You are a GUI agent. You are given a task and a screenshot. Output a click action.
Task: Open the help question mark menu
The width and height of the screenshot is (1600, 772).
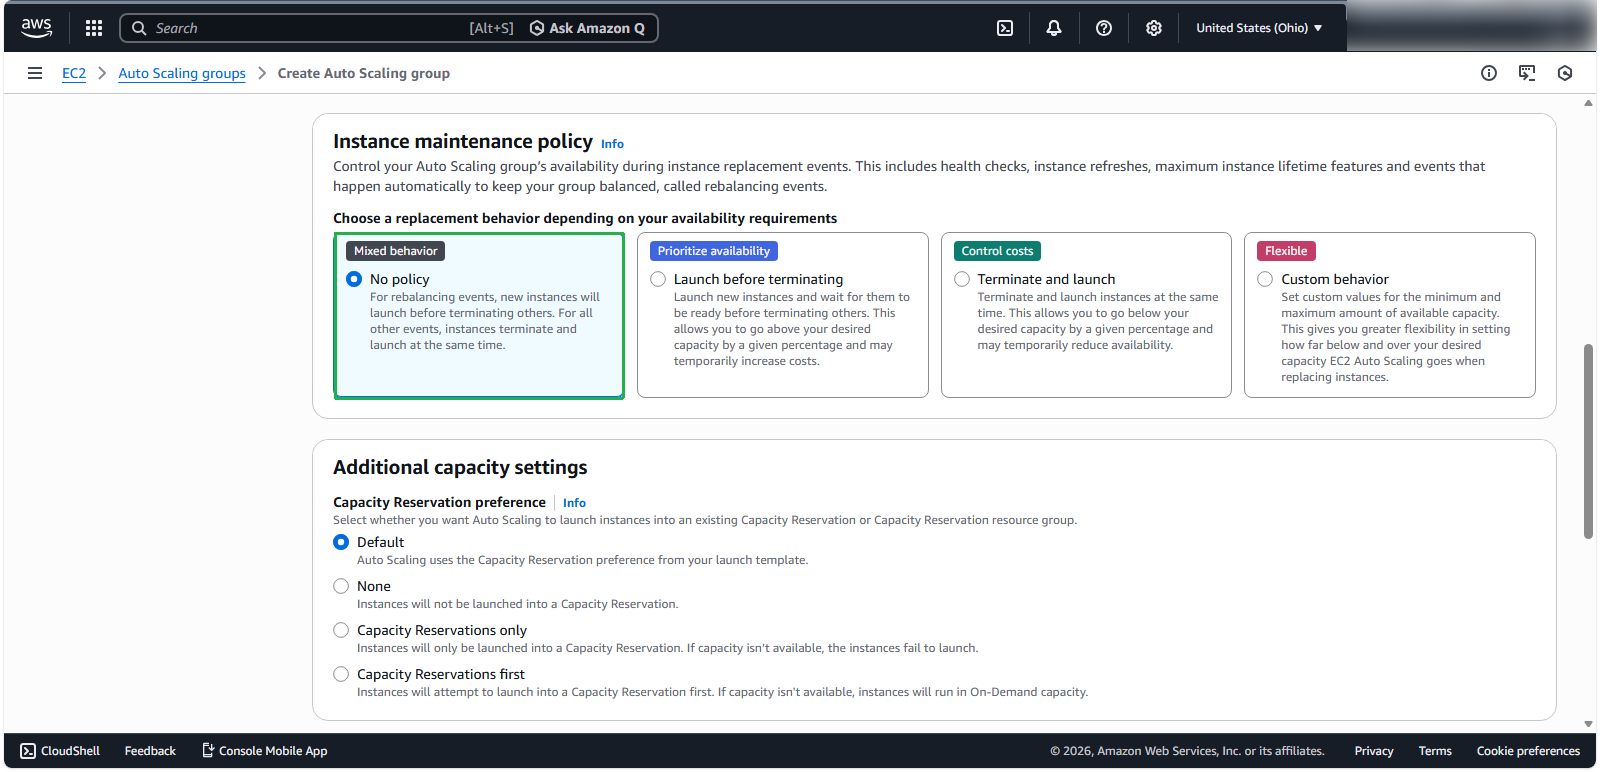1104,28
